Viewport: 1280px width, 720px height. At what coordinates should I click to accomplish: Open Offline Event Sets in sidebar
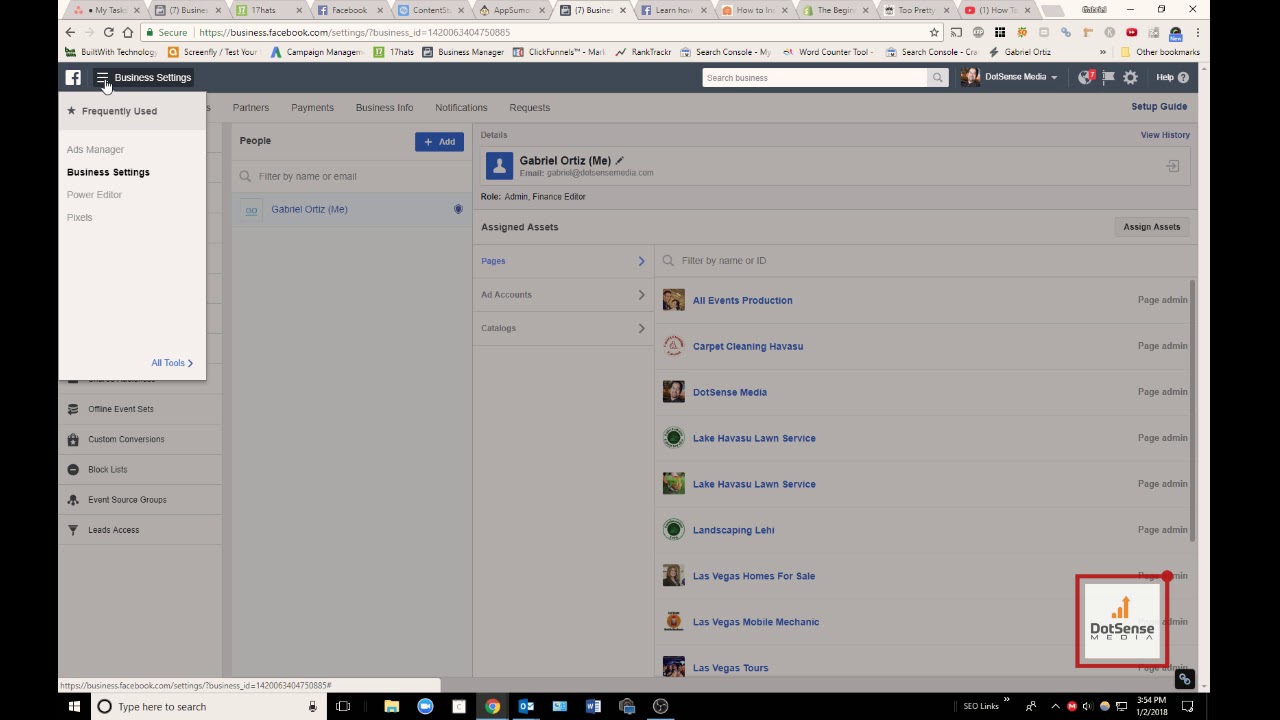140,409
